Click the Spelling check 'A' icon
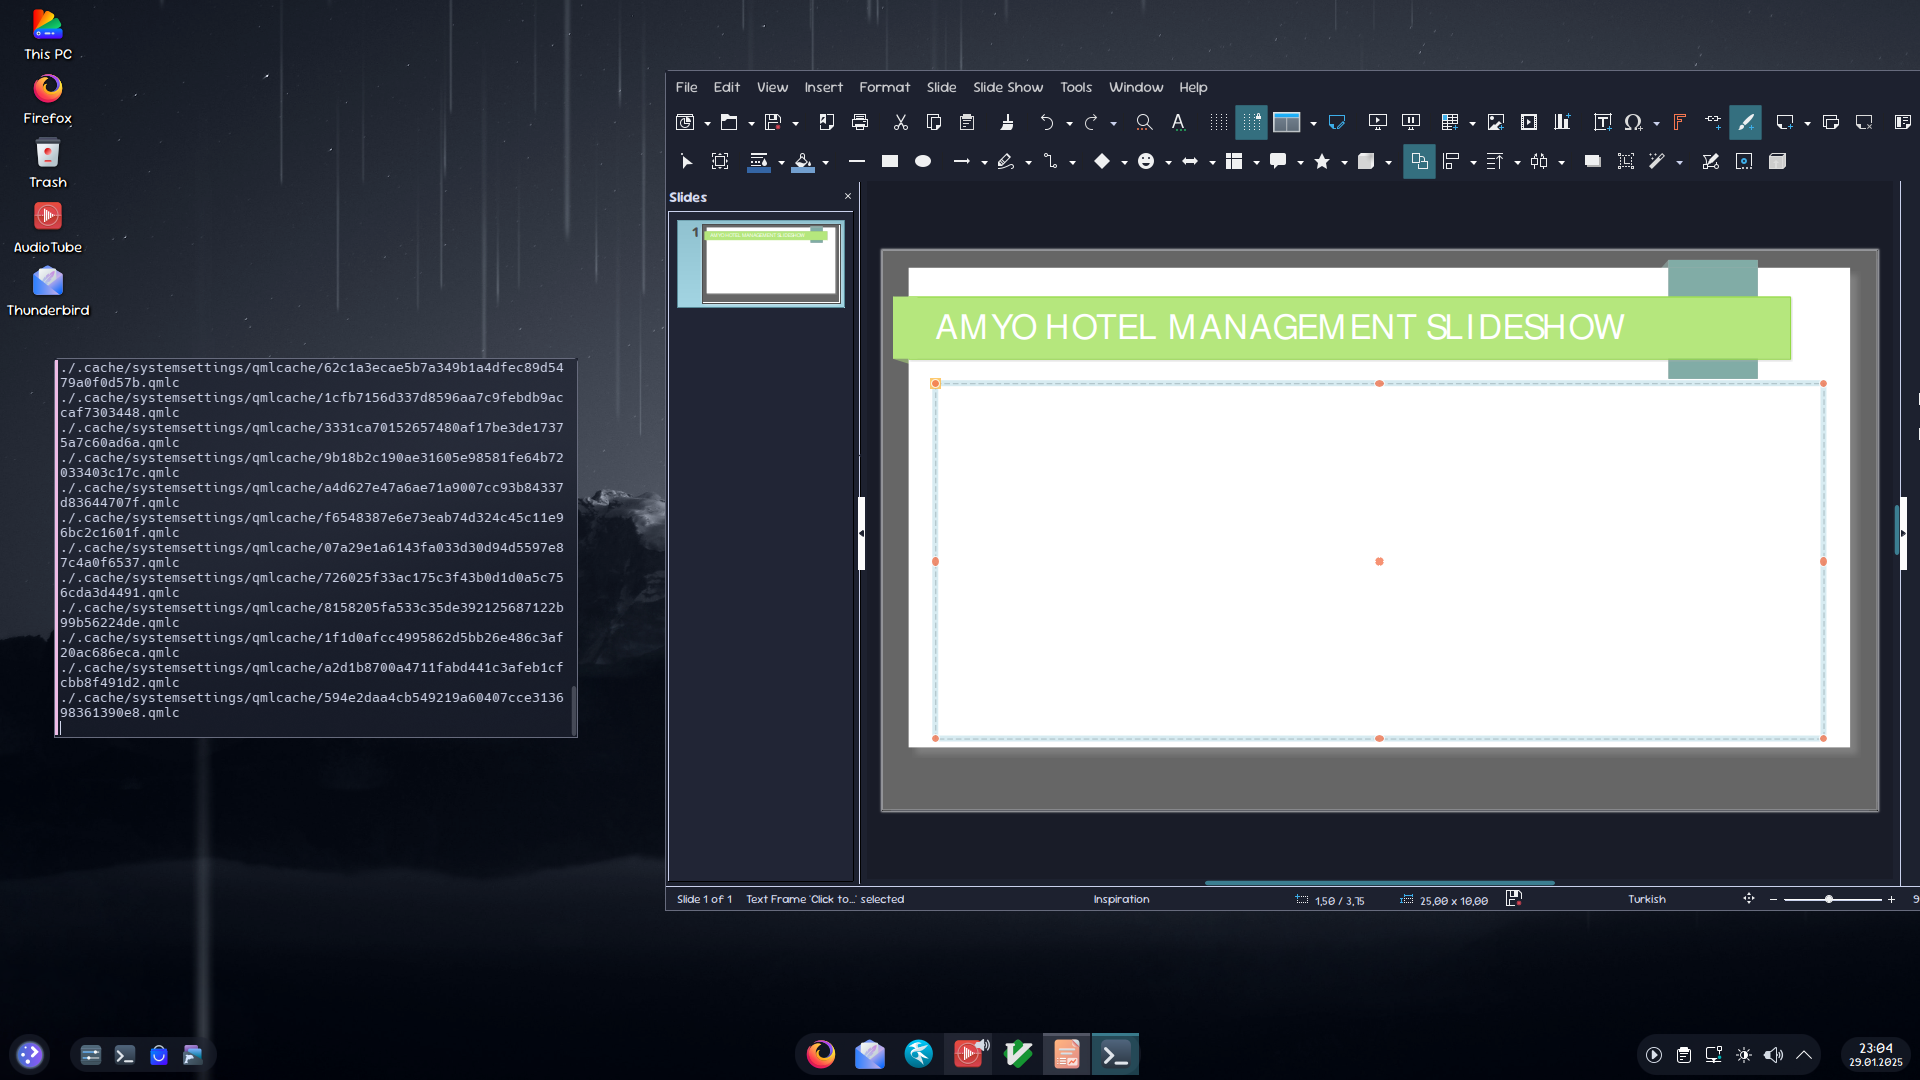 click(x=1178, y=122)
